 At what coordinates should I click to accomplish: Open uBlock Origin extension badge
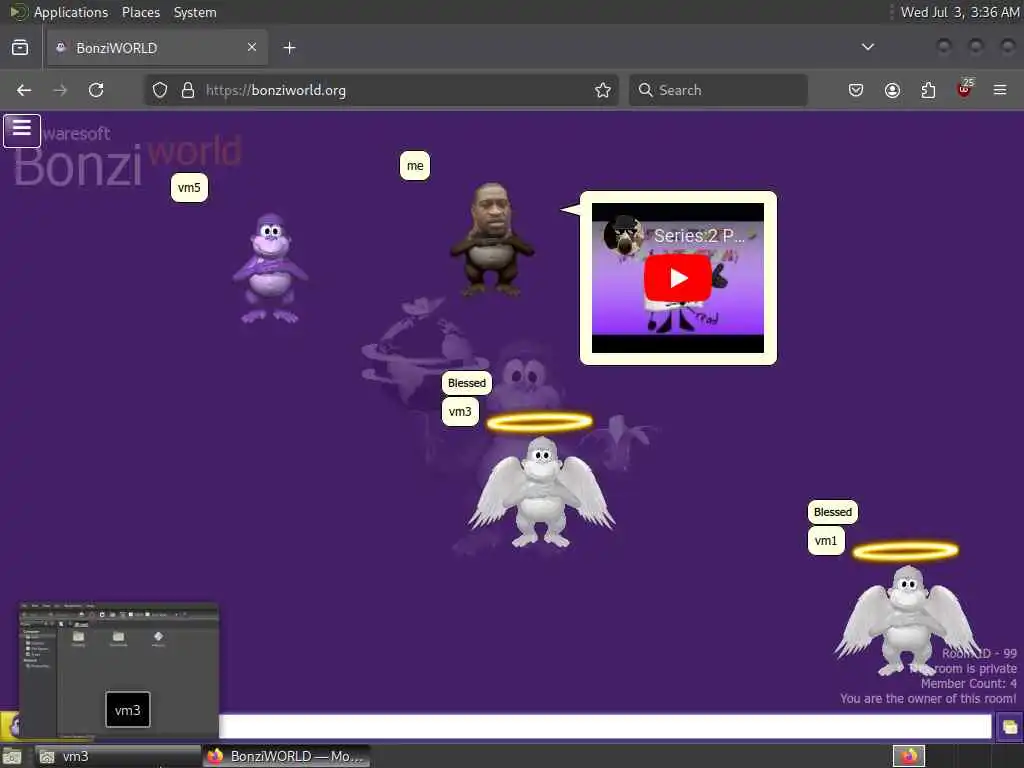965,89
